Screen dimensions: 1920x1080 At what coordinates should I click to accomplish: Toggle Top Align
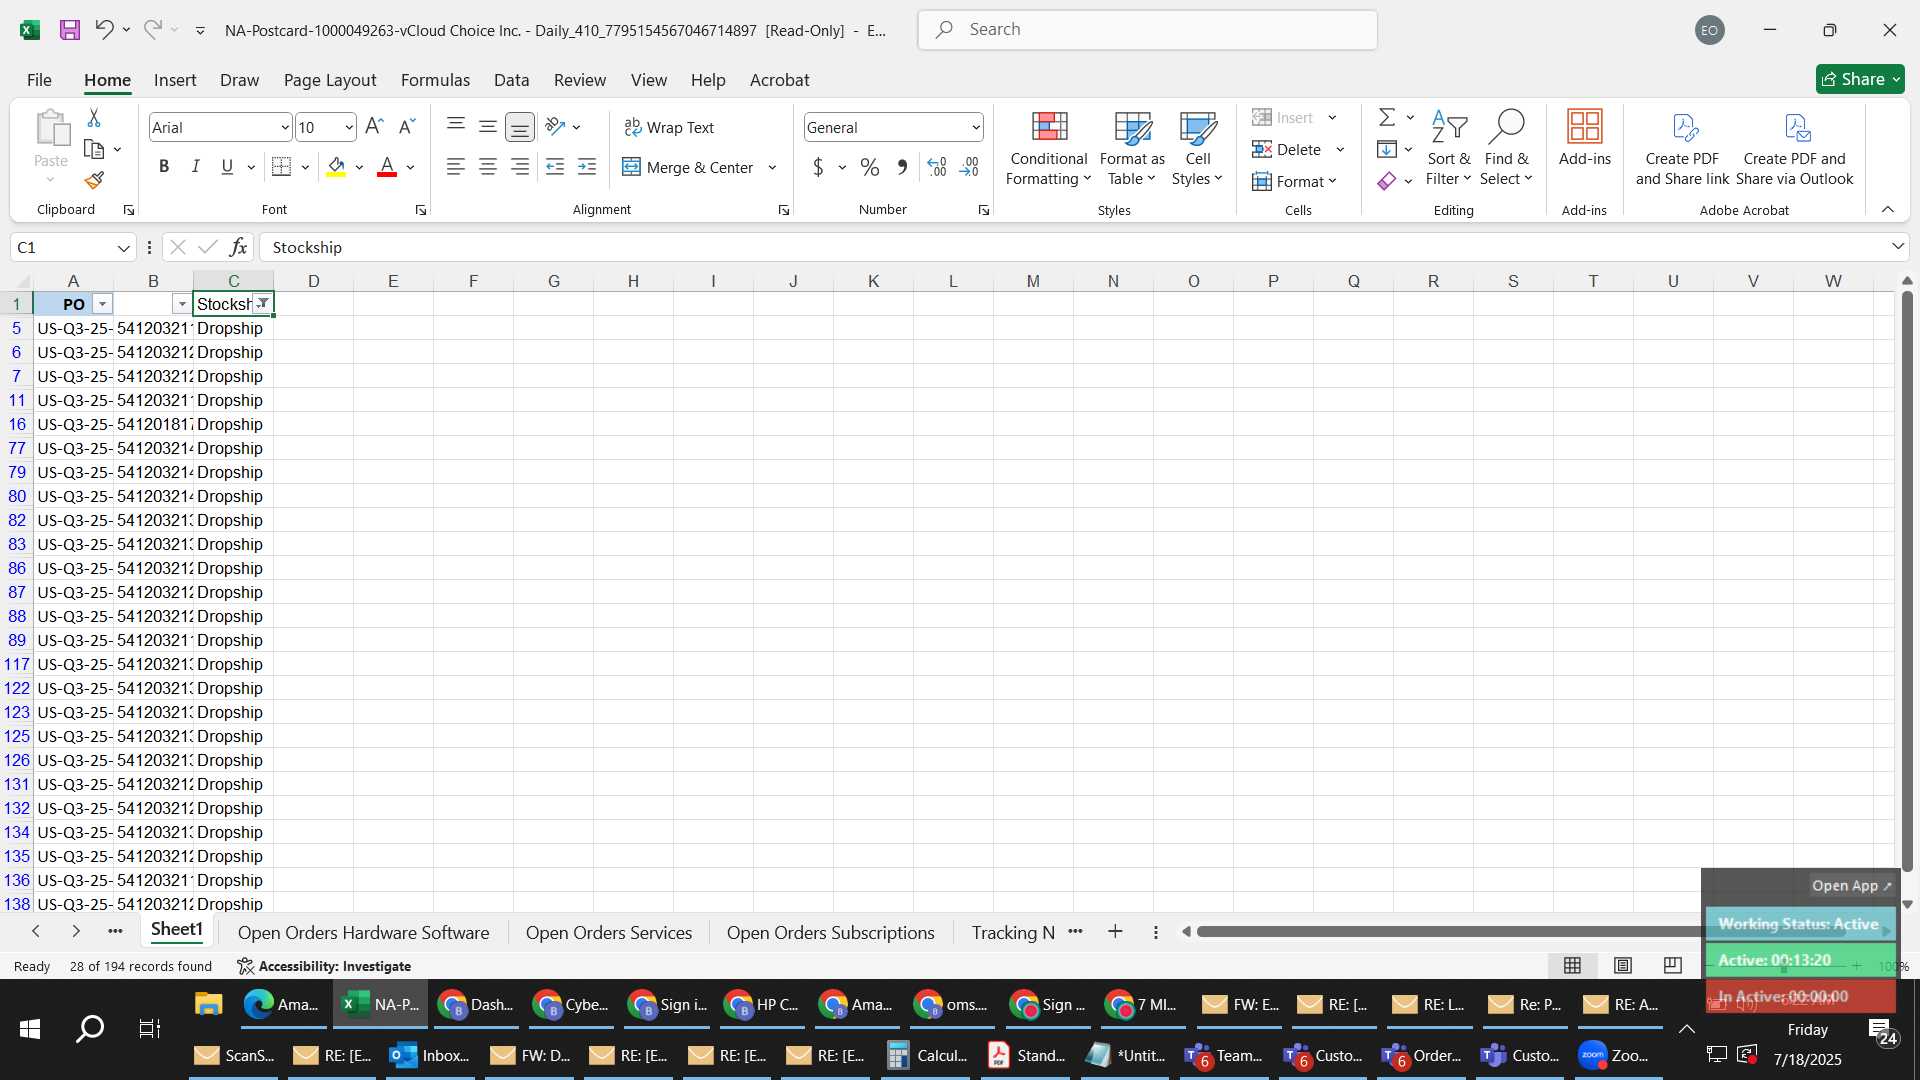(x=456, y=126)
